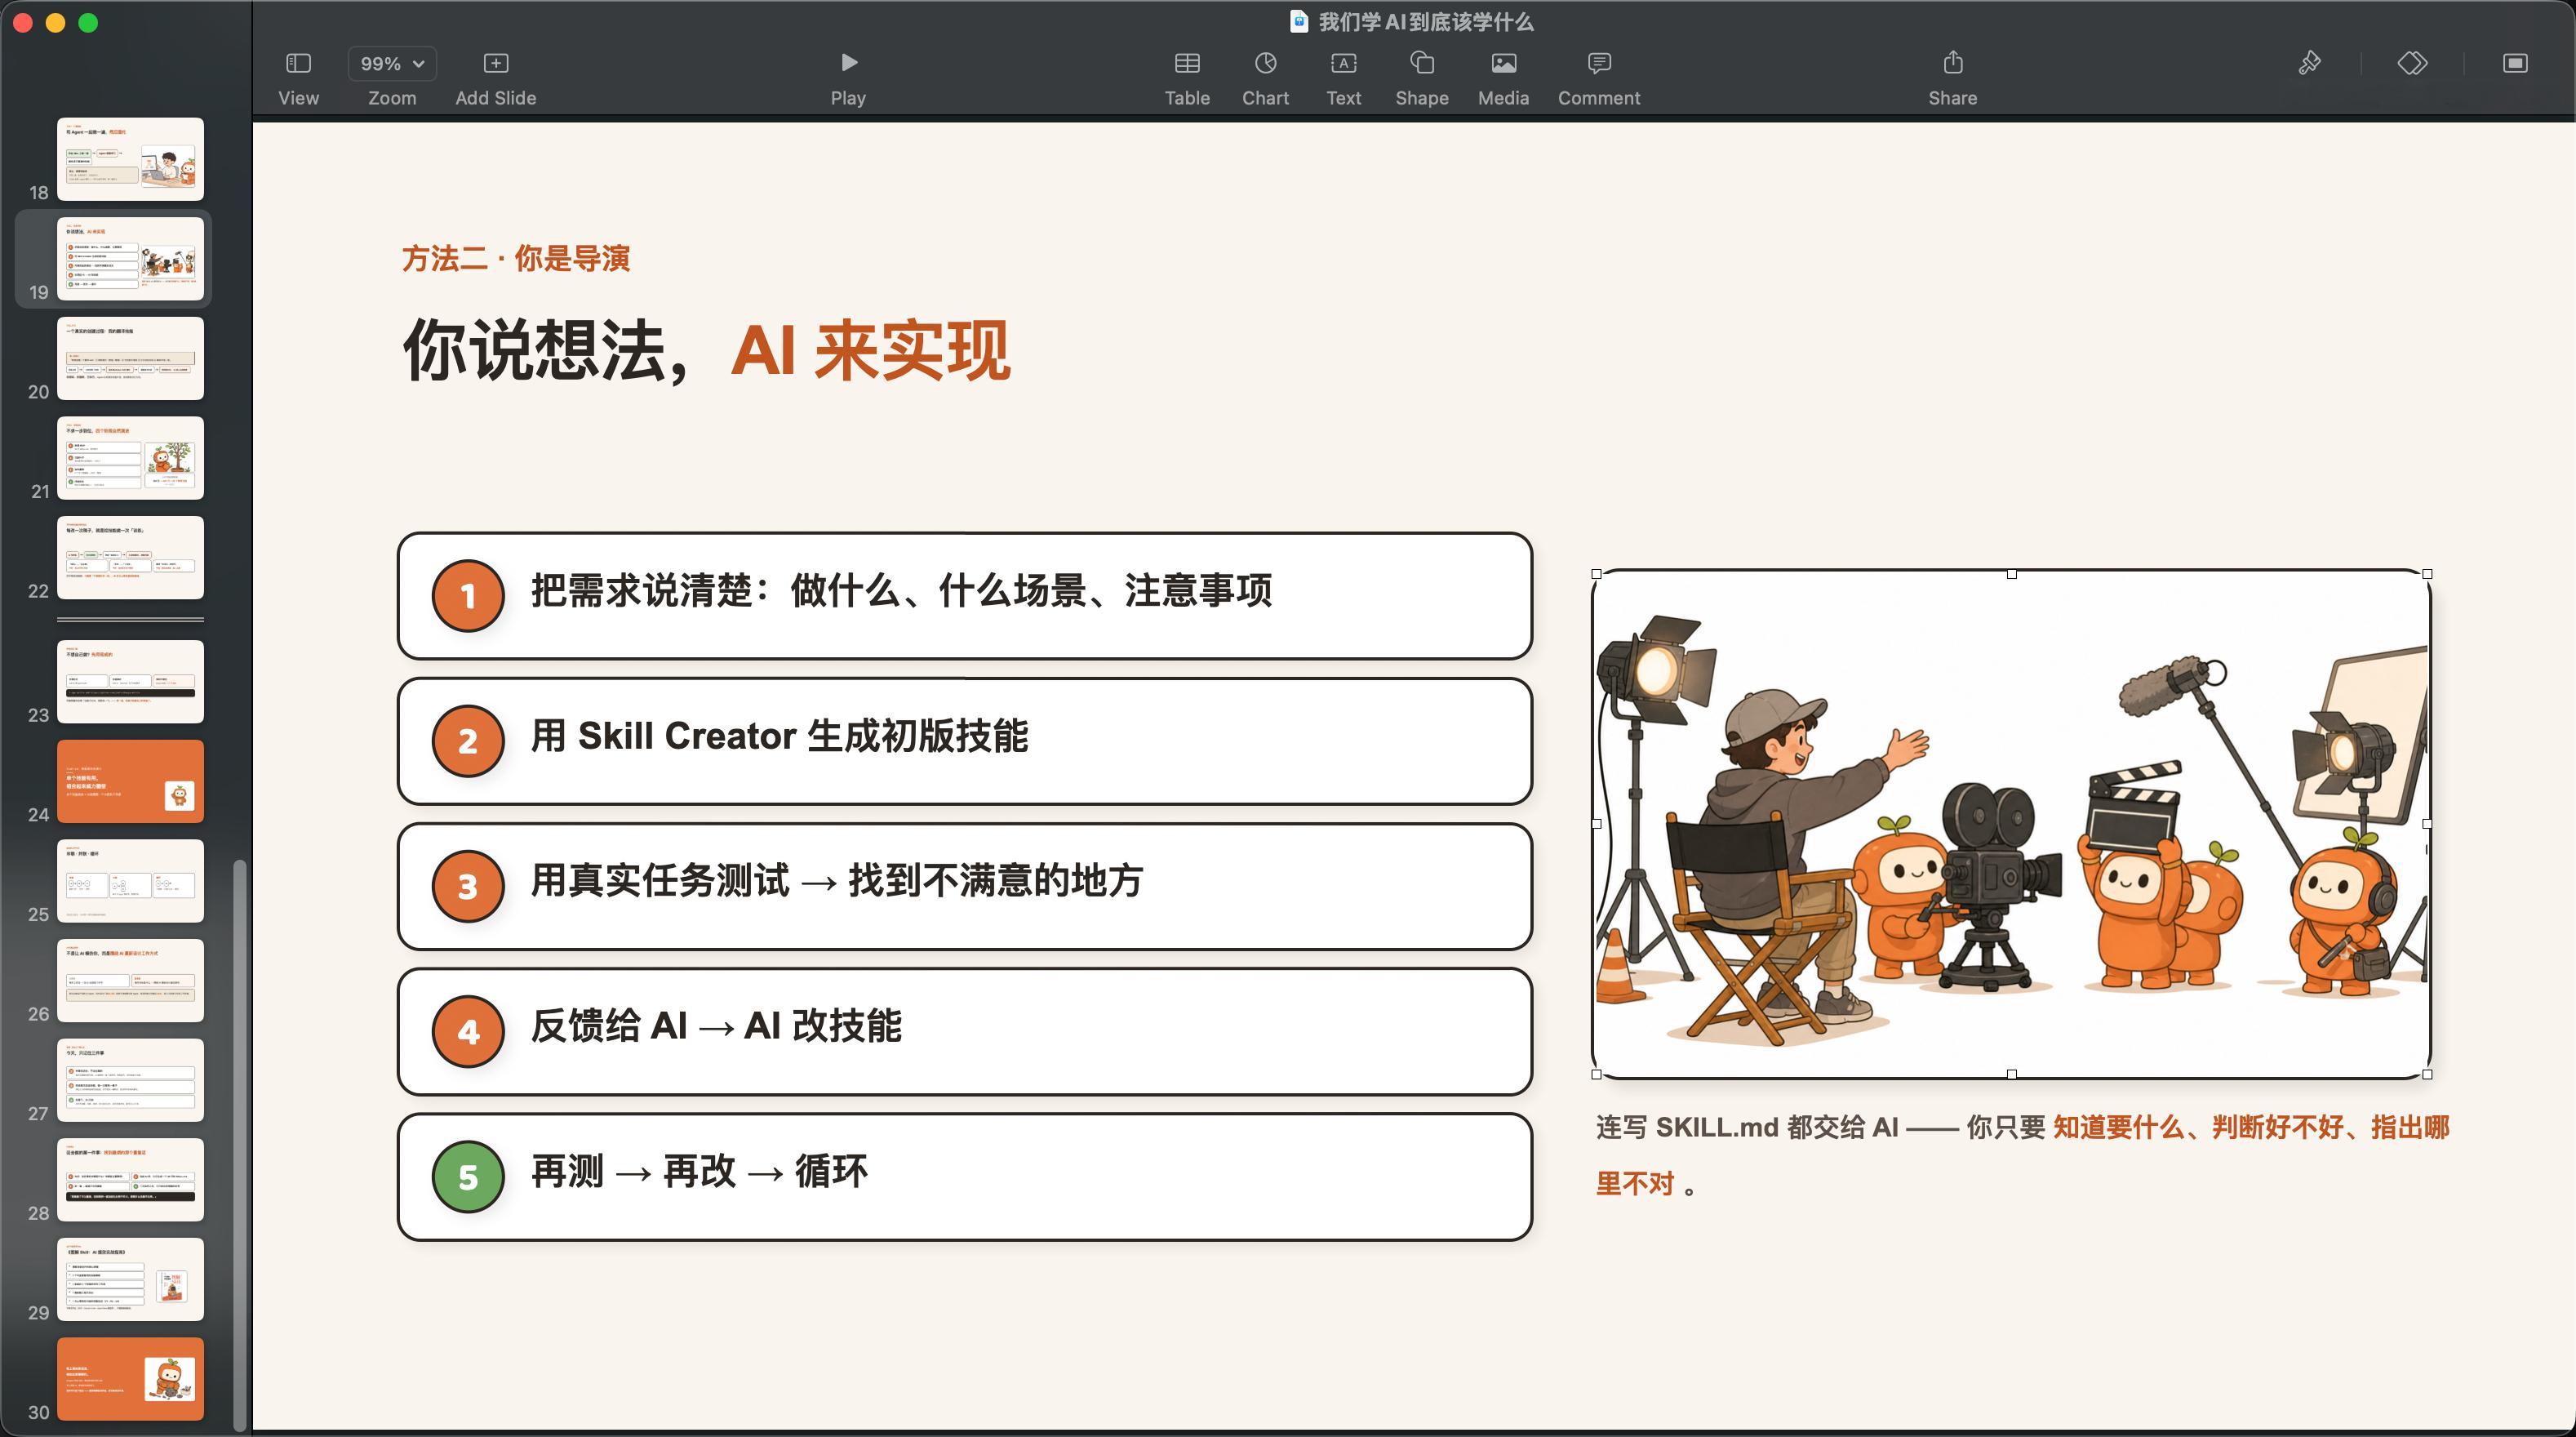Select slide 20 thumbnail
The width and height of the screenshot is (2576, 1437).
click(x=130, y=358)
